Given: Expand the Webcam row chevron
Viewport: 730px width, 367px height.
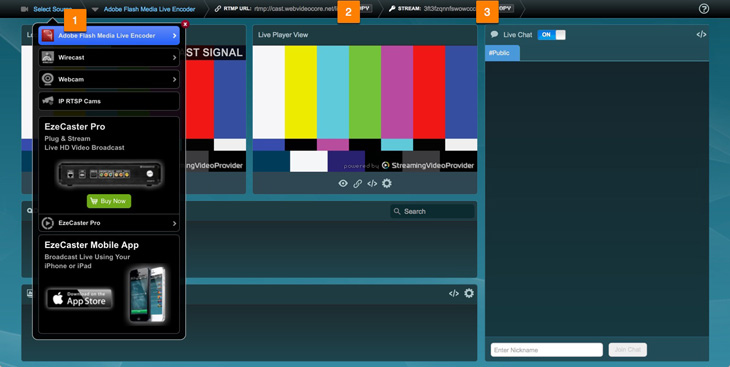Looking at the screenshot, I should (175, 79).
